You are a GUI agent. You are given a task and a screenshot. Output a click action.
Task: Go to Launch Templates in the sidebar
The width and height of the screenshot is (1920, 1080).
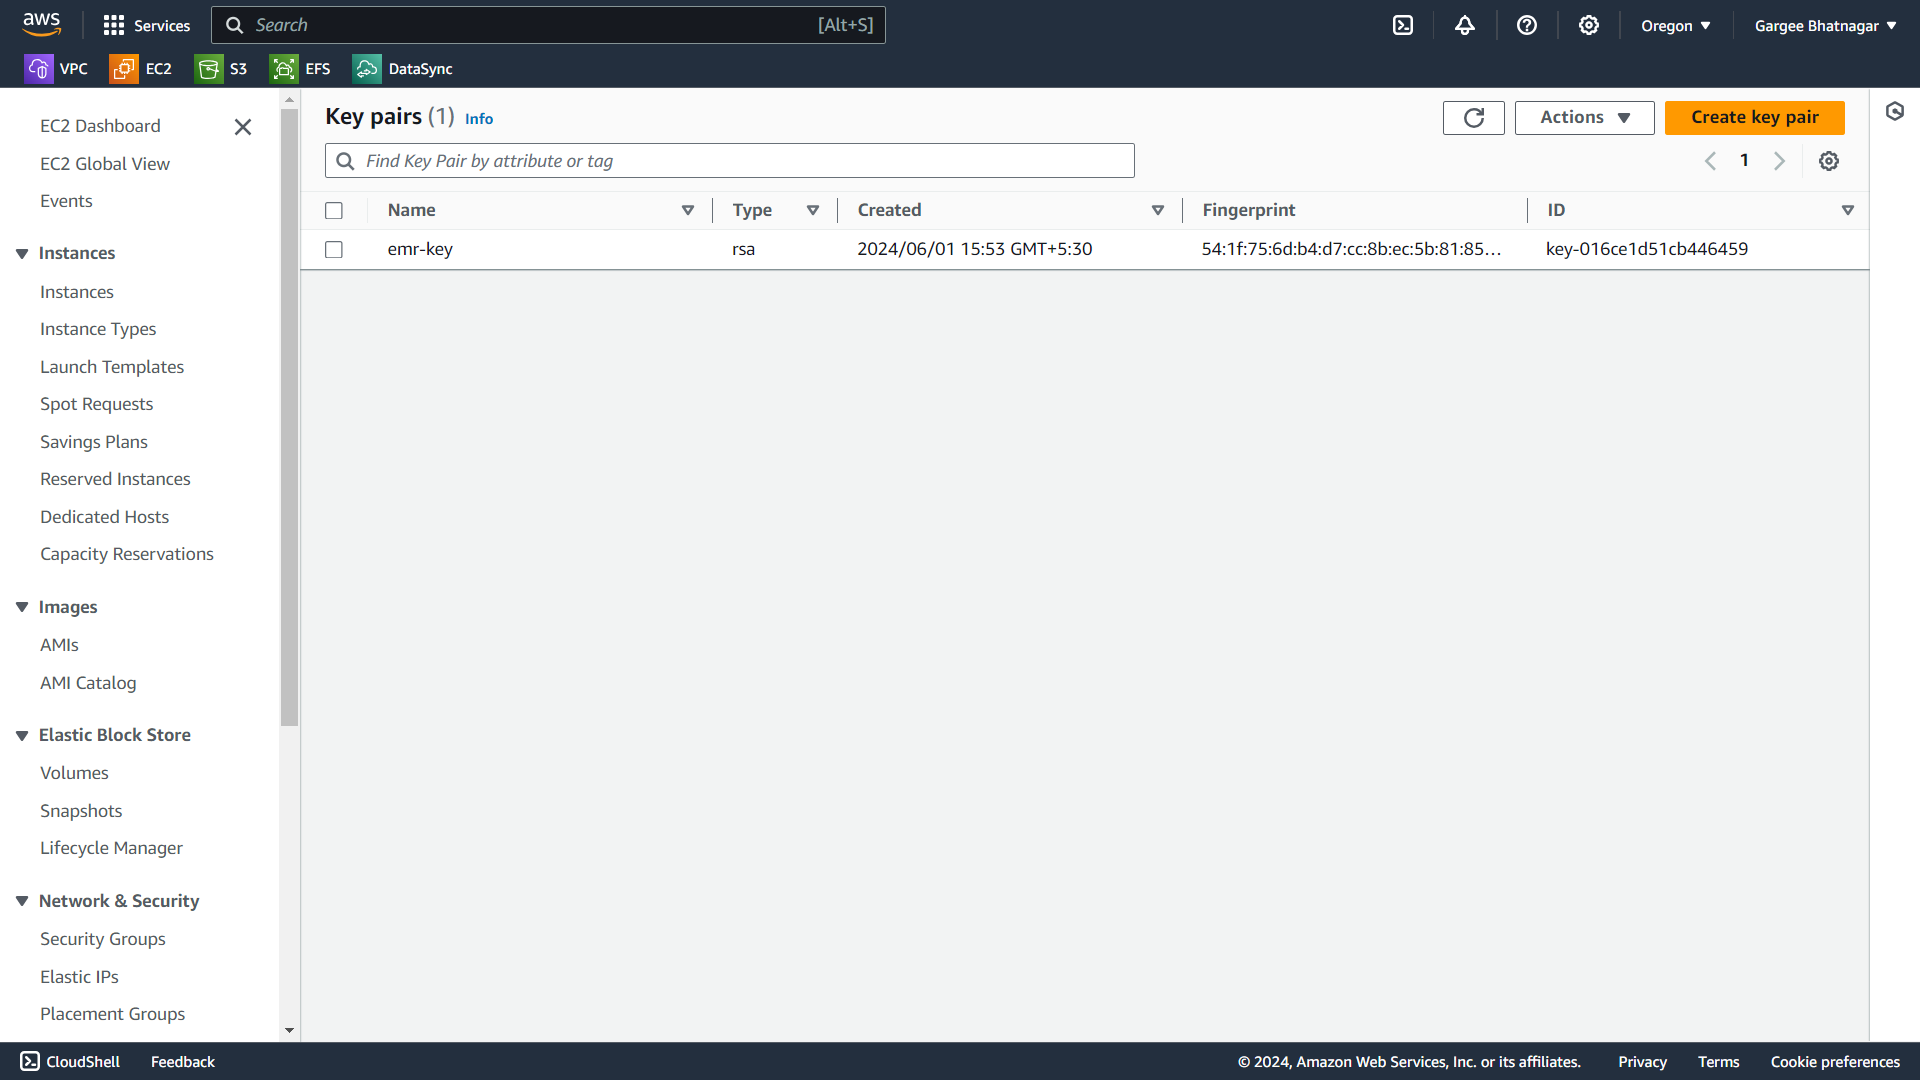click(112, 367)
